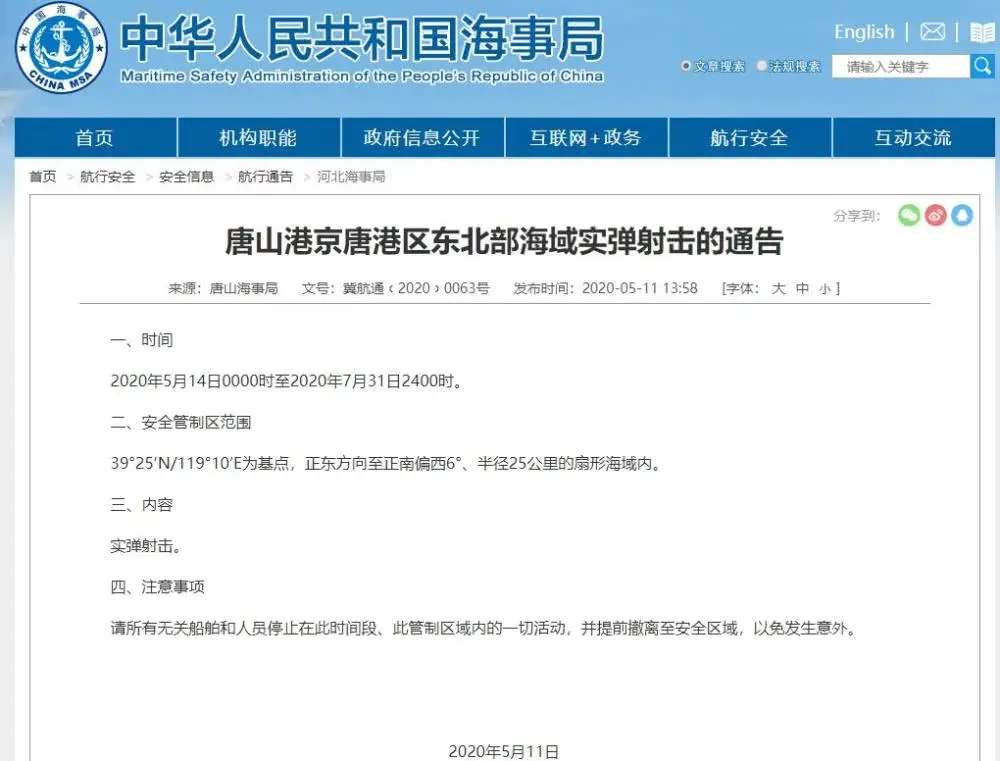The height and width of the screenshot is (761, 1000).
Task: Share the notice to Weibo
Action: tap(934, 215)
